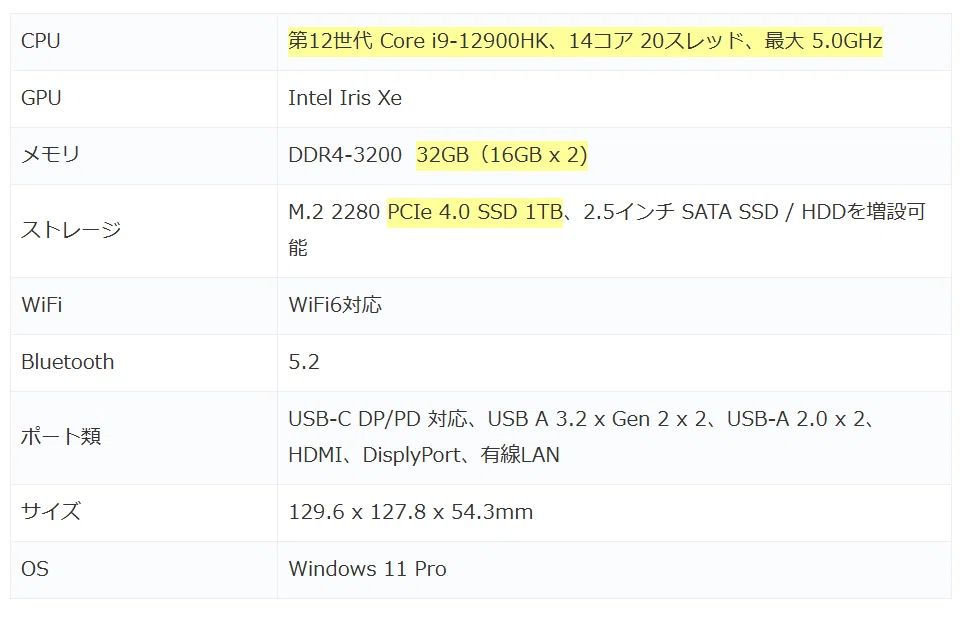Click the 'OS' row label
The width and height of the screenshot is (964, 617).
tap(35, 569)
